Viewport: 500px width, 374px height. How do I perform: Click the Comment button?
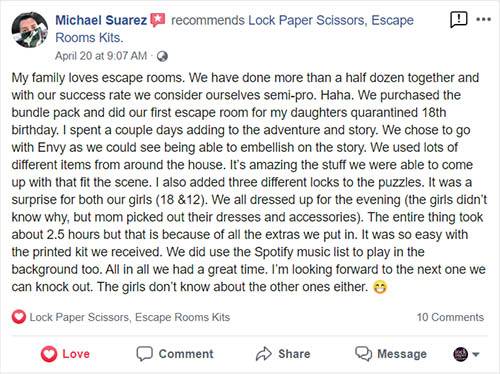coord(175,354)
